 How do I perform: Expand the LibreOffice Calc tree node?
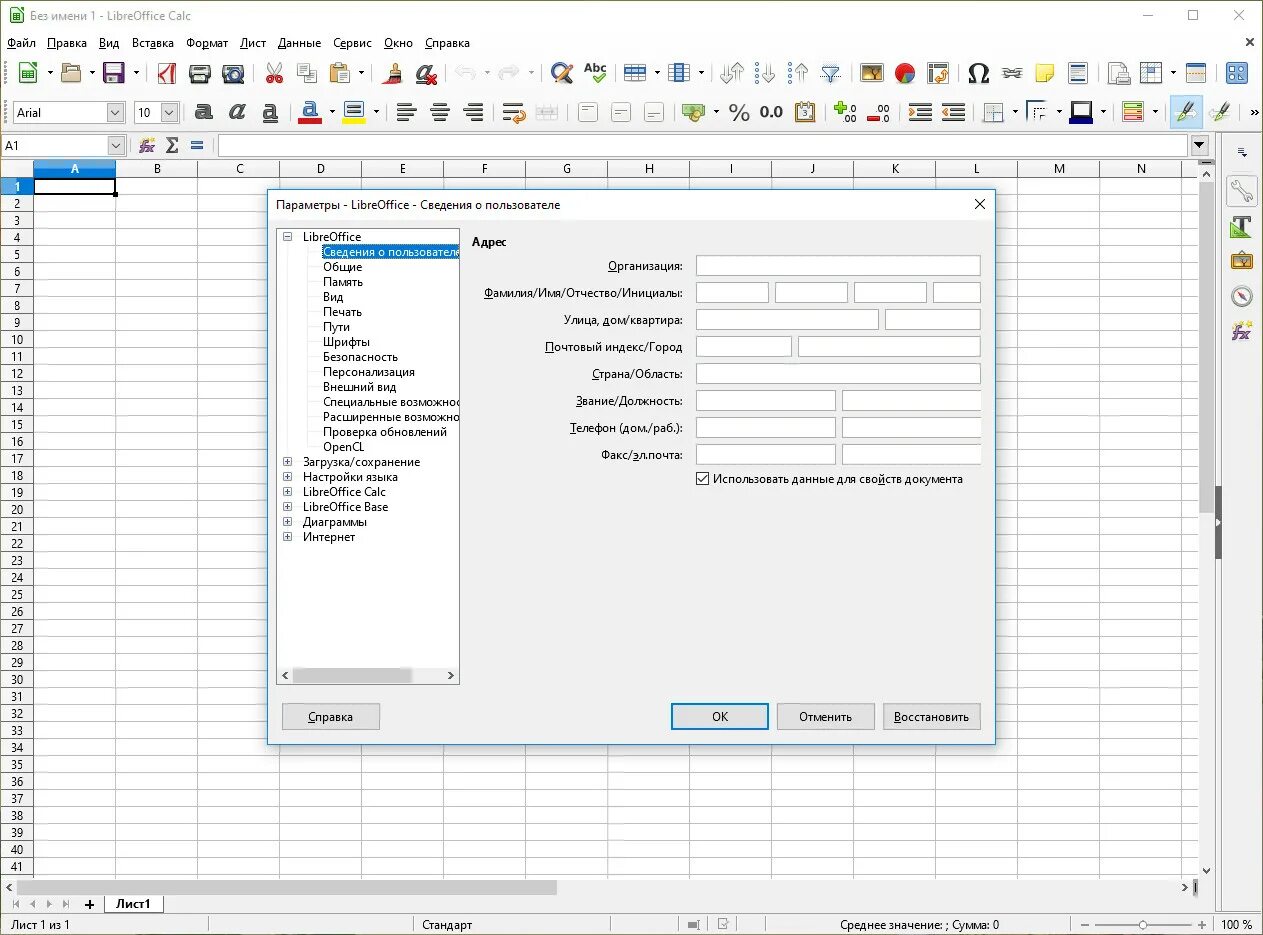coord(288,492)
